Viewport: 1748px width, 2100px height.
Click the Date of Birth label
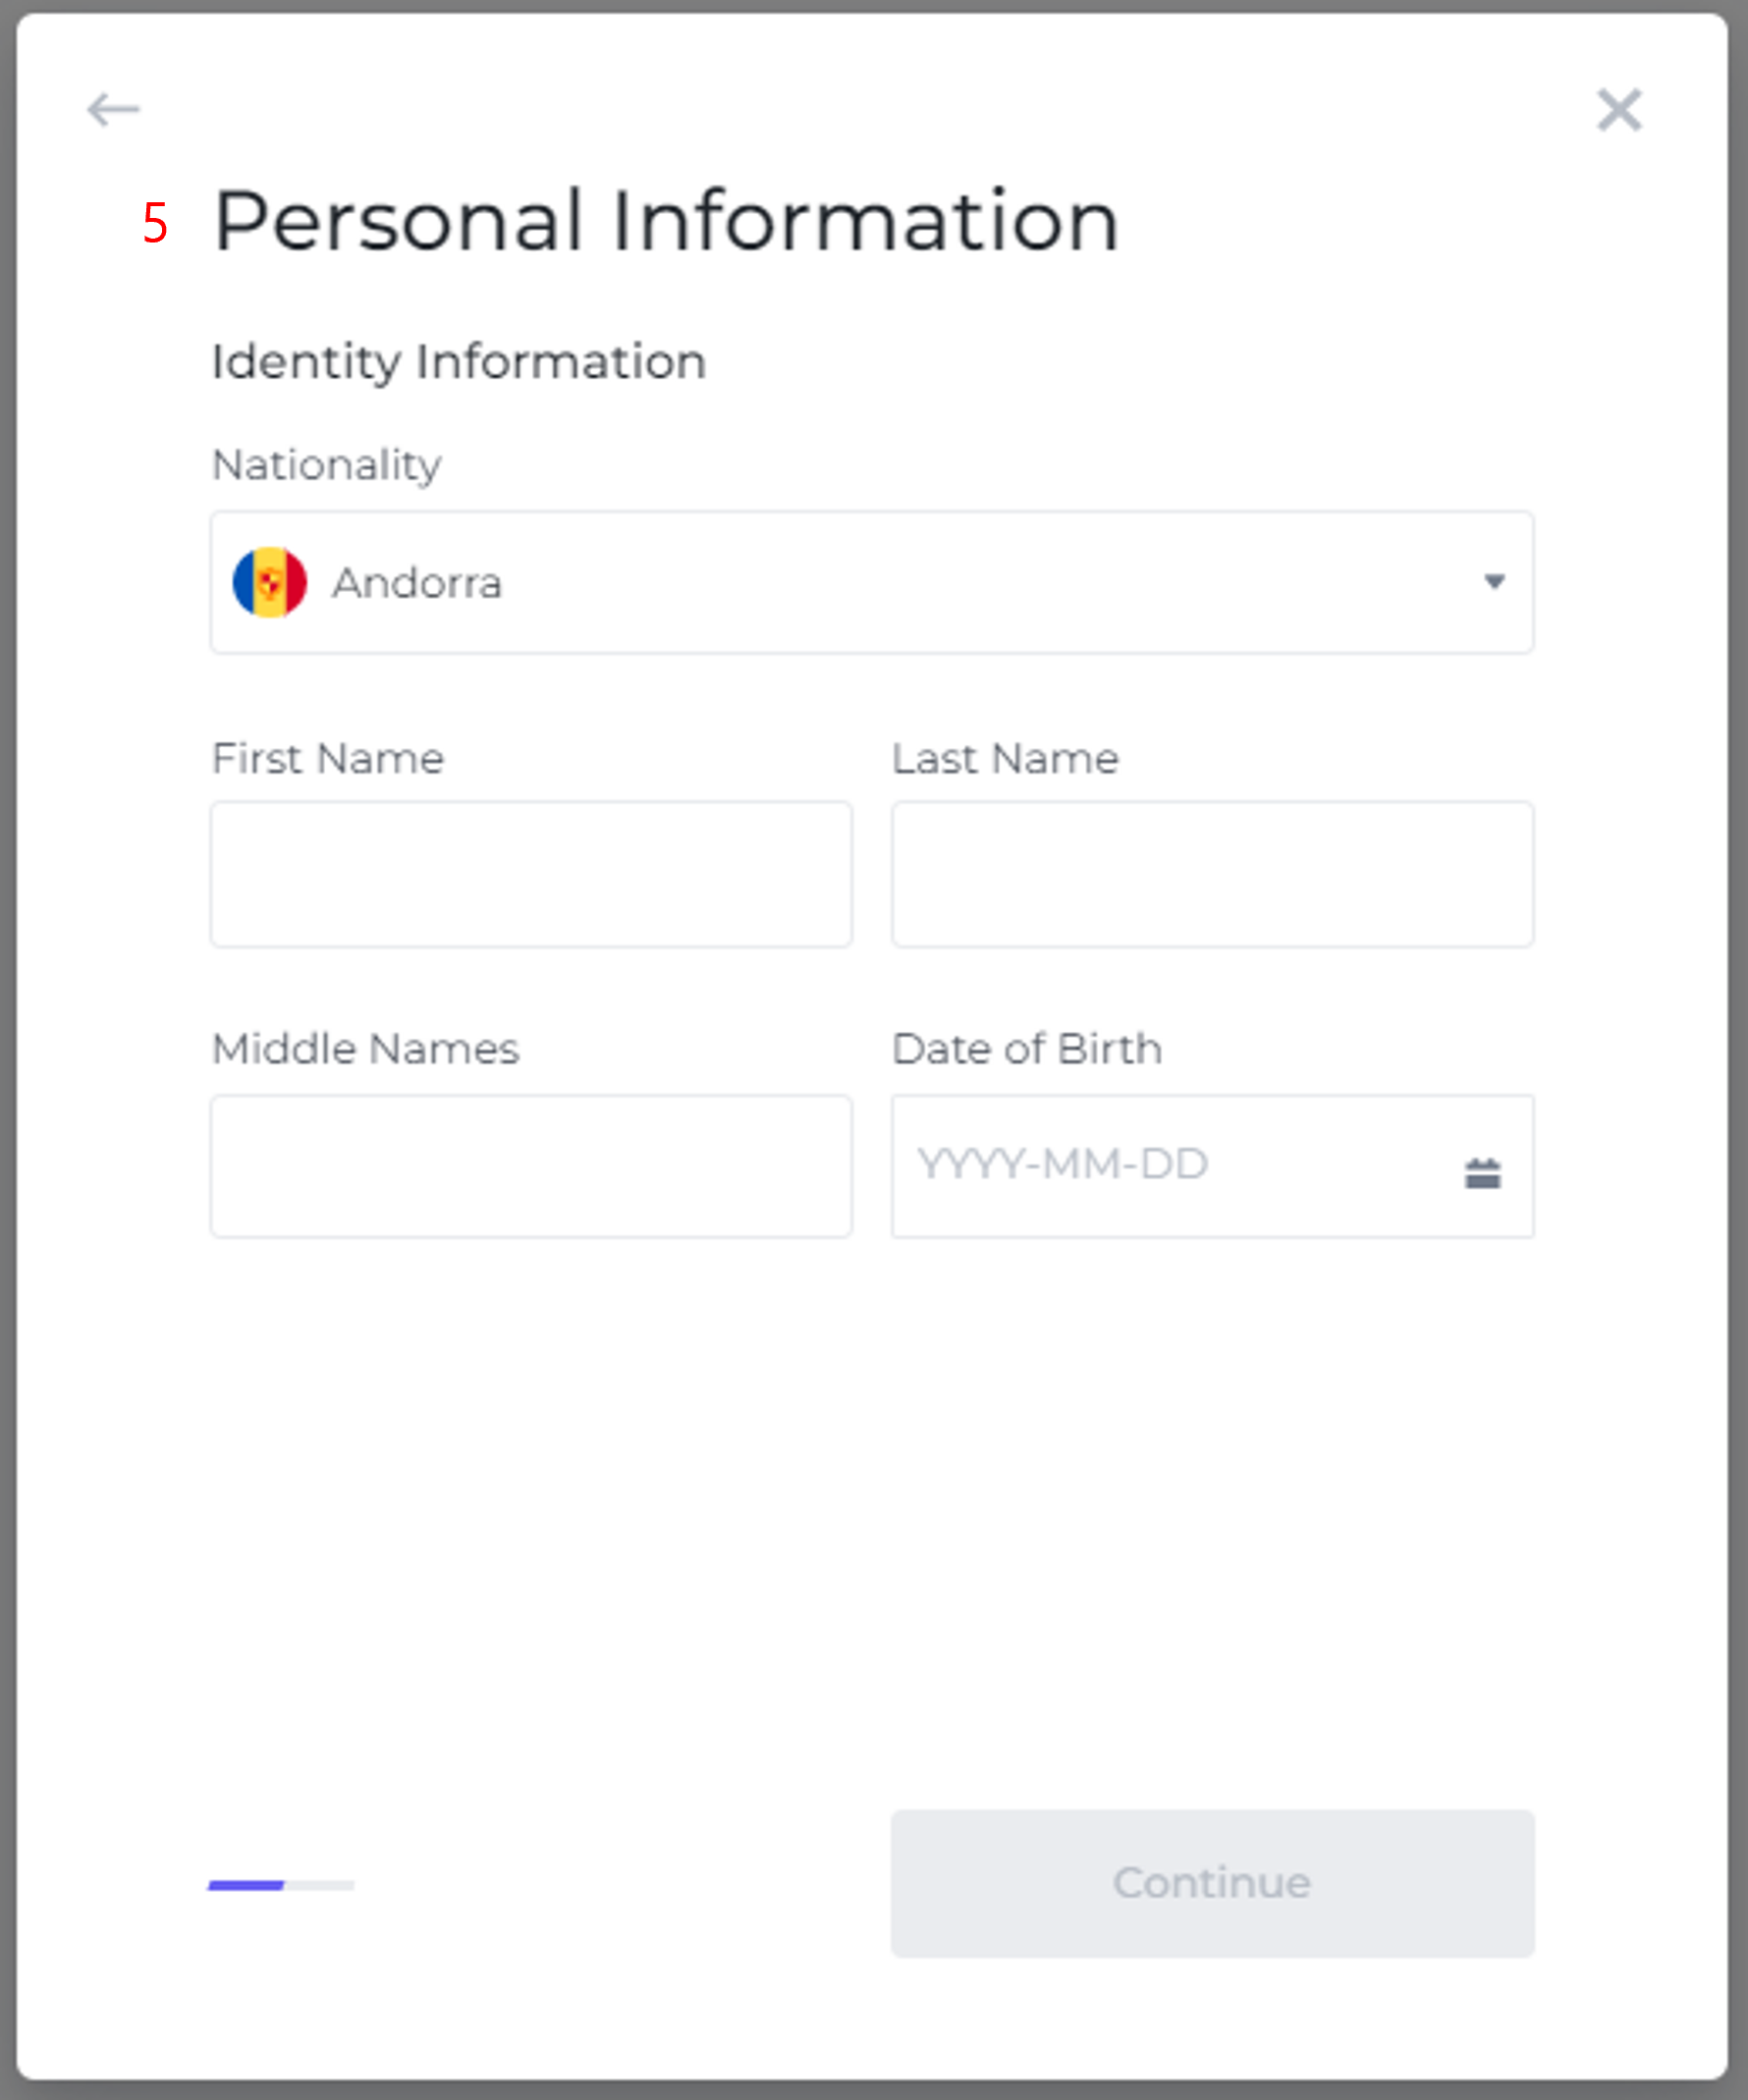coord(1027,1049)
